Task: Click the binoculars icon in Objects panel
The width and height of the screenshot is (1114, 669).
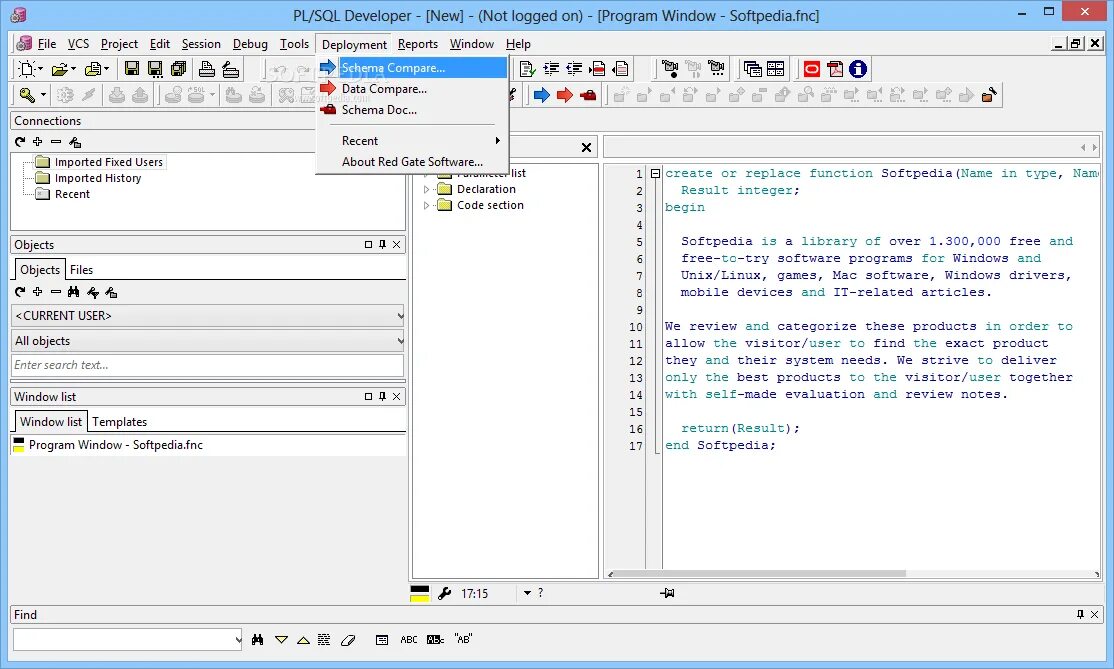Action: [73, 292]
